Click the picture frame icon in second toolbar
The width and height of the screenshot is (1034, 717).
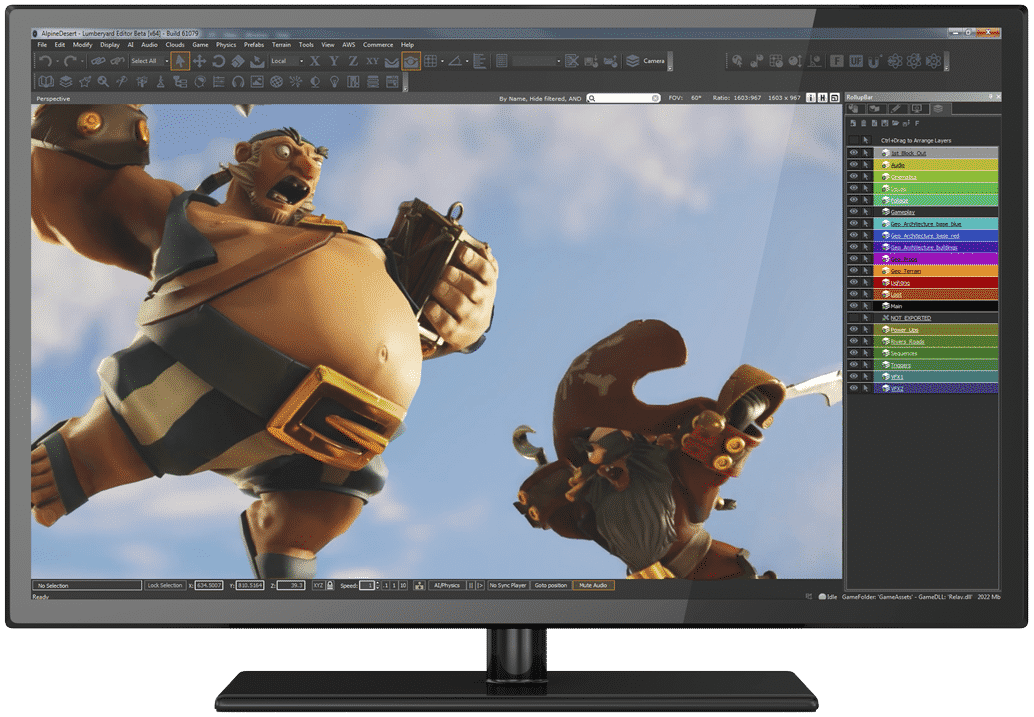257,82
